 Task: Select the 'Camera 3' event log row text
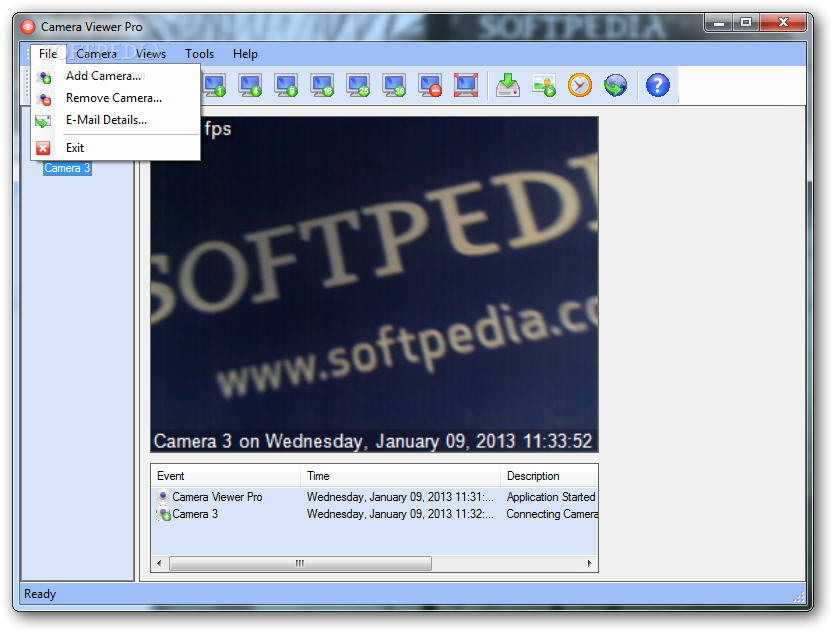coord(195,514)
